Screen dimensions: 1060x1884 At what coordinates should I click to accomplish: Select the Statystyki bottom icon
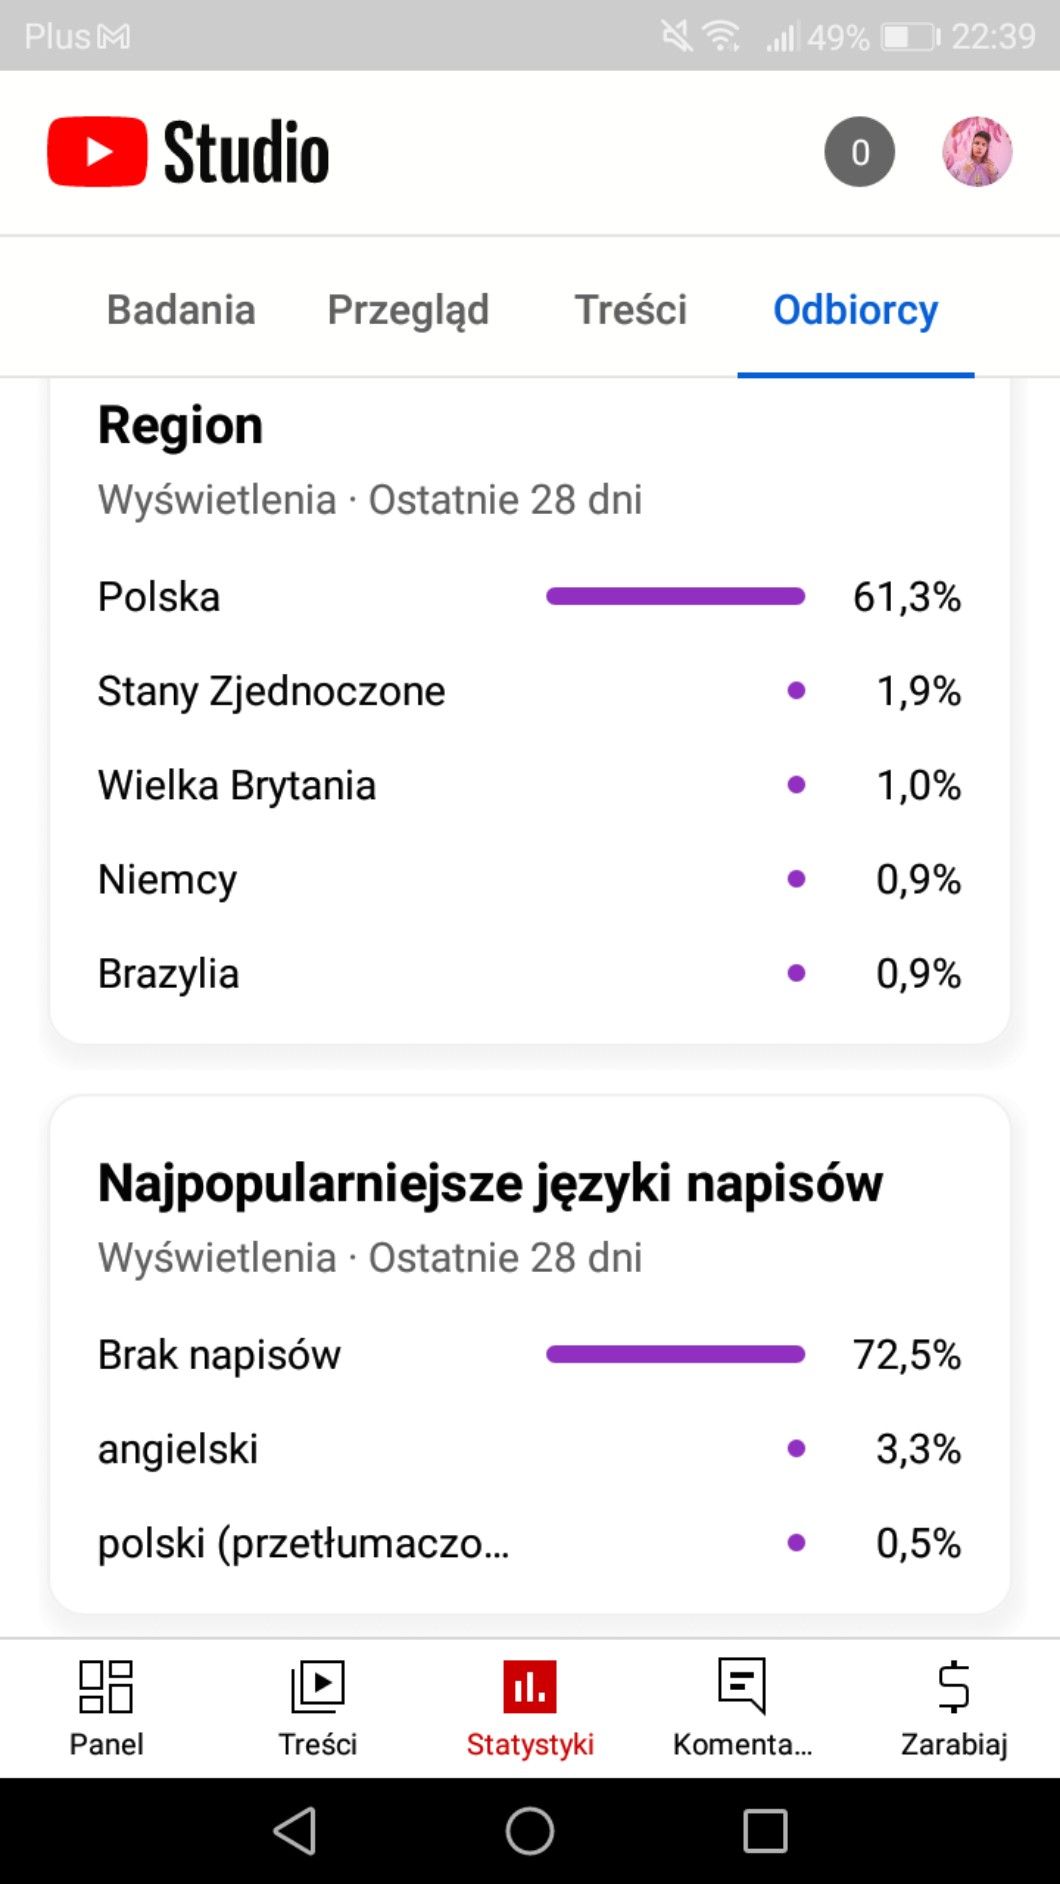point(530,1687)
